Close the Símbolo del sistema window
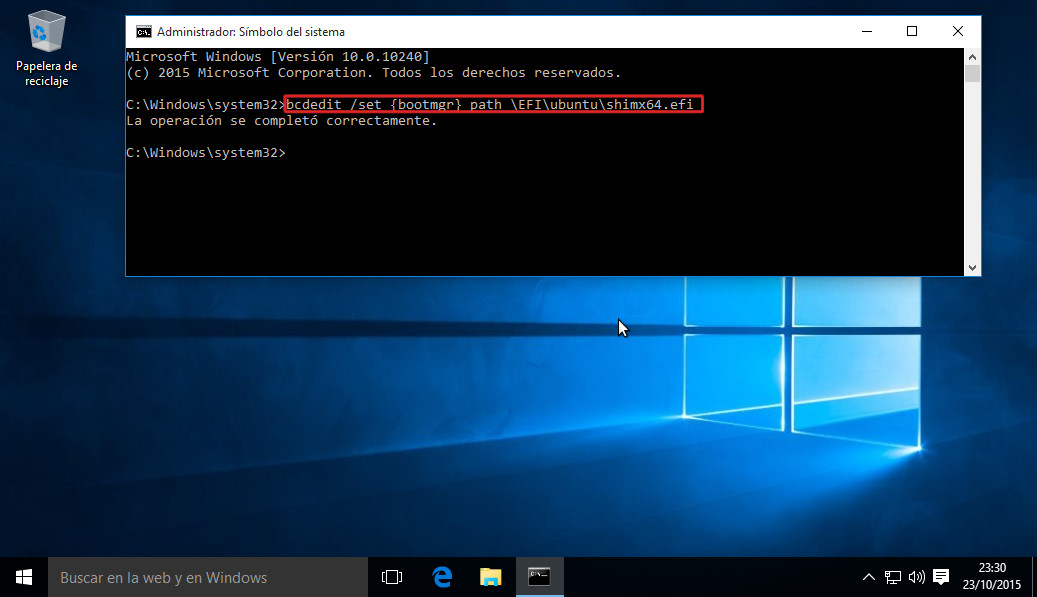 pyautogui.click(x=957, y=31)
